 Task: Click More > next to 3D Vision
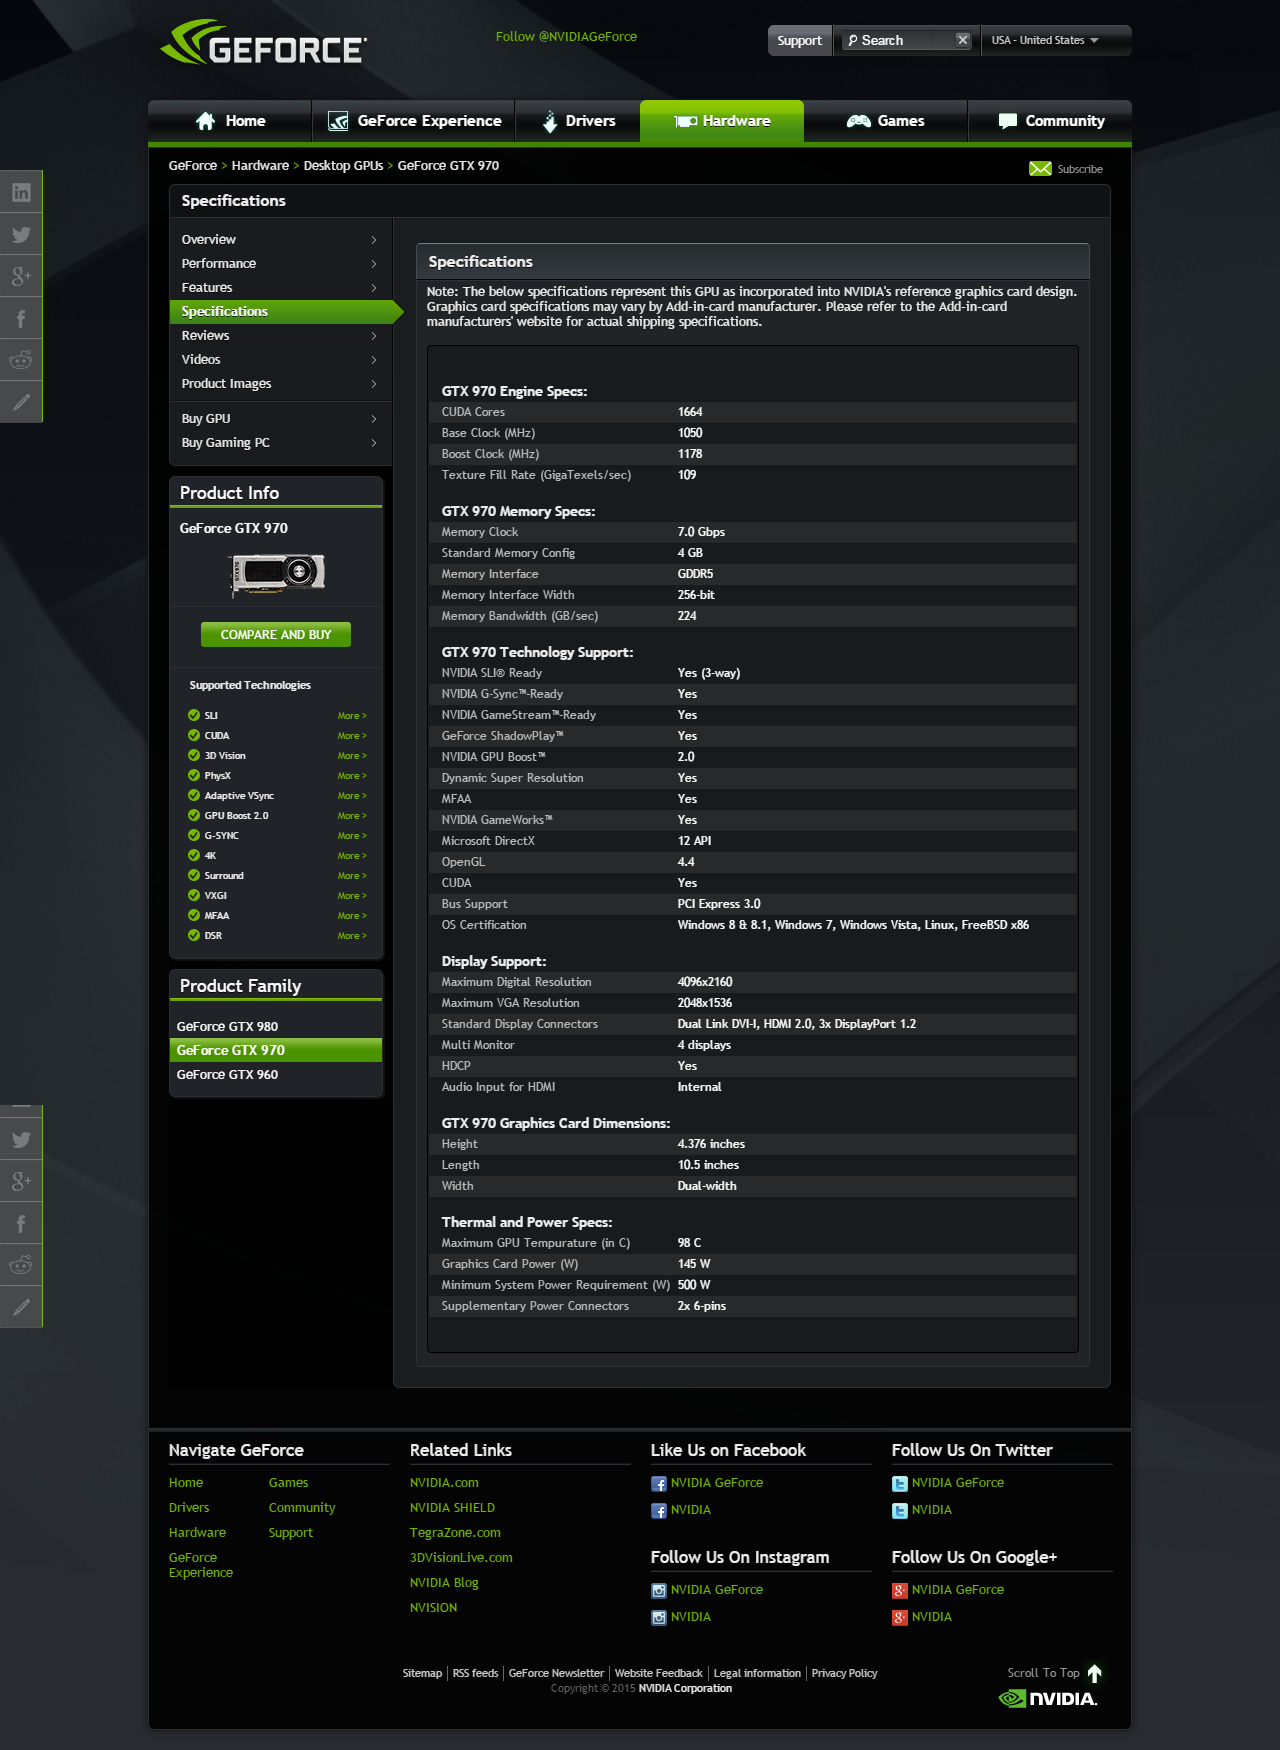tap(352, 756)
